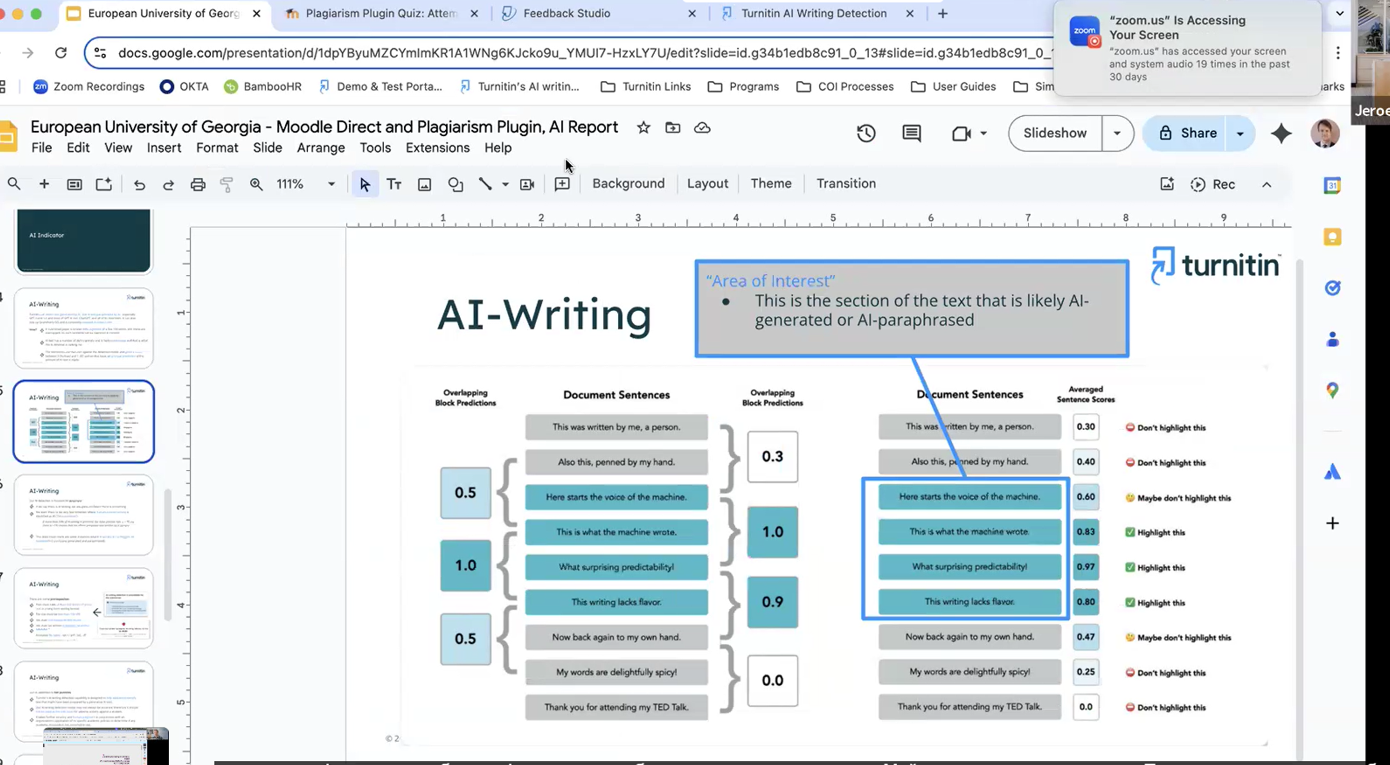The width and height of the screenshot is (1390, 765).
Task: Open the Slideshow options dropdown arrow
Action: click(1116, 133)
